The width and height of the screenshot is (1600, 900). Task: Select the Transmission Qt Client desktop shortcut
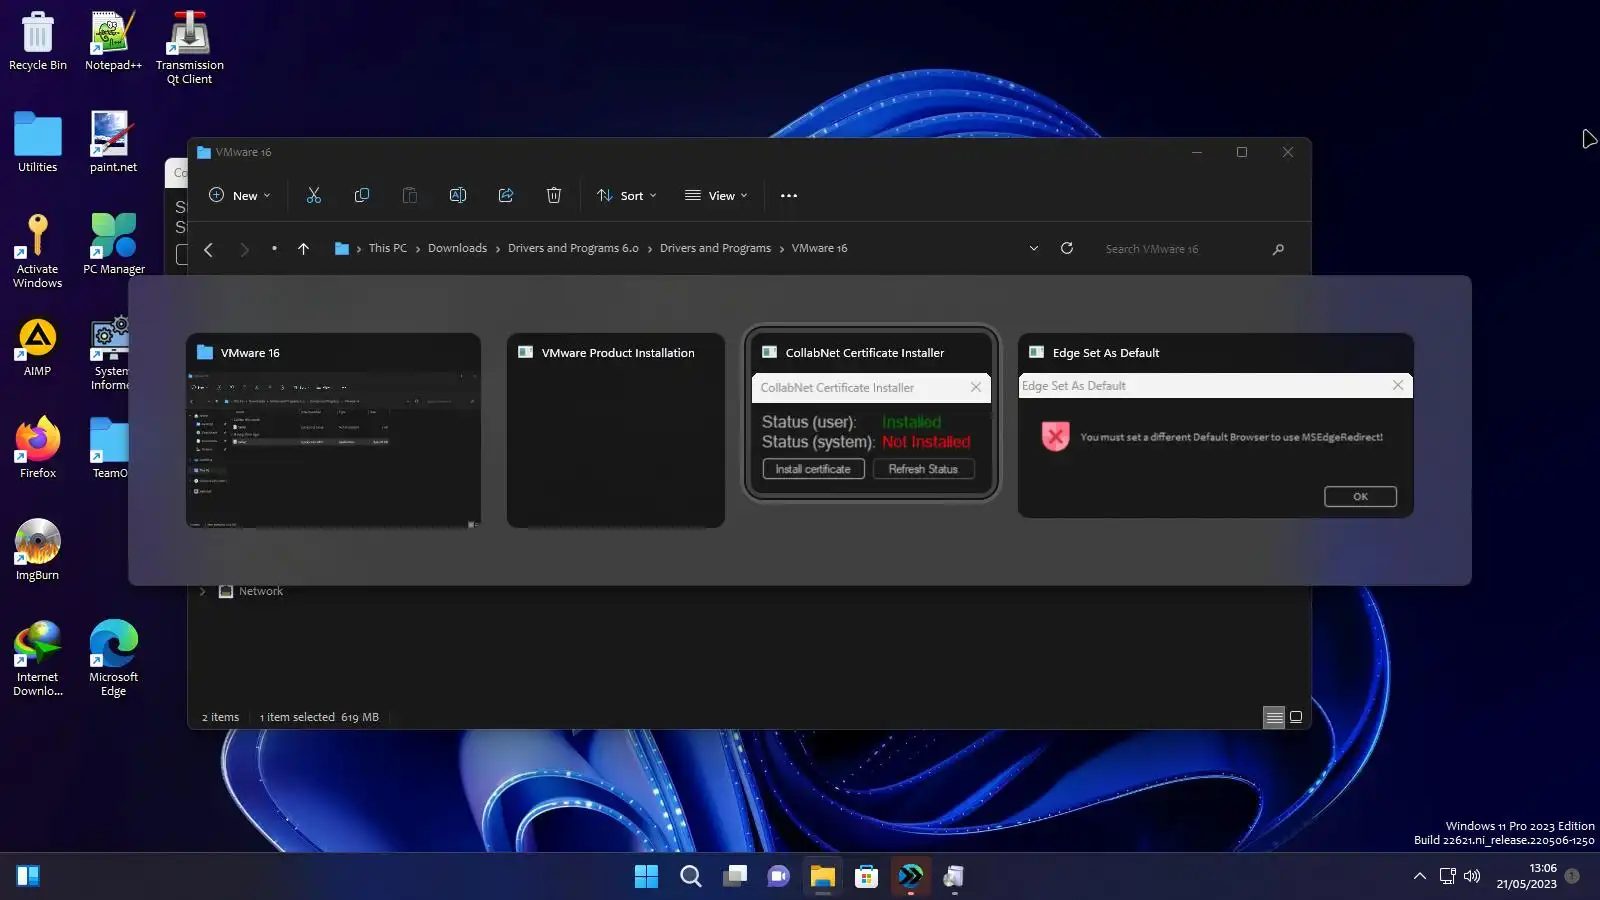pos(189,48)
